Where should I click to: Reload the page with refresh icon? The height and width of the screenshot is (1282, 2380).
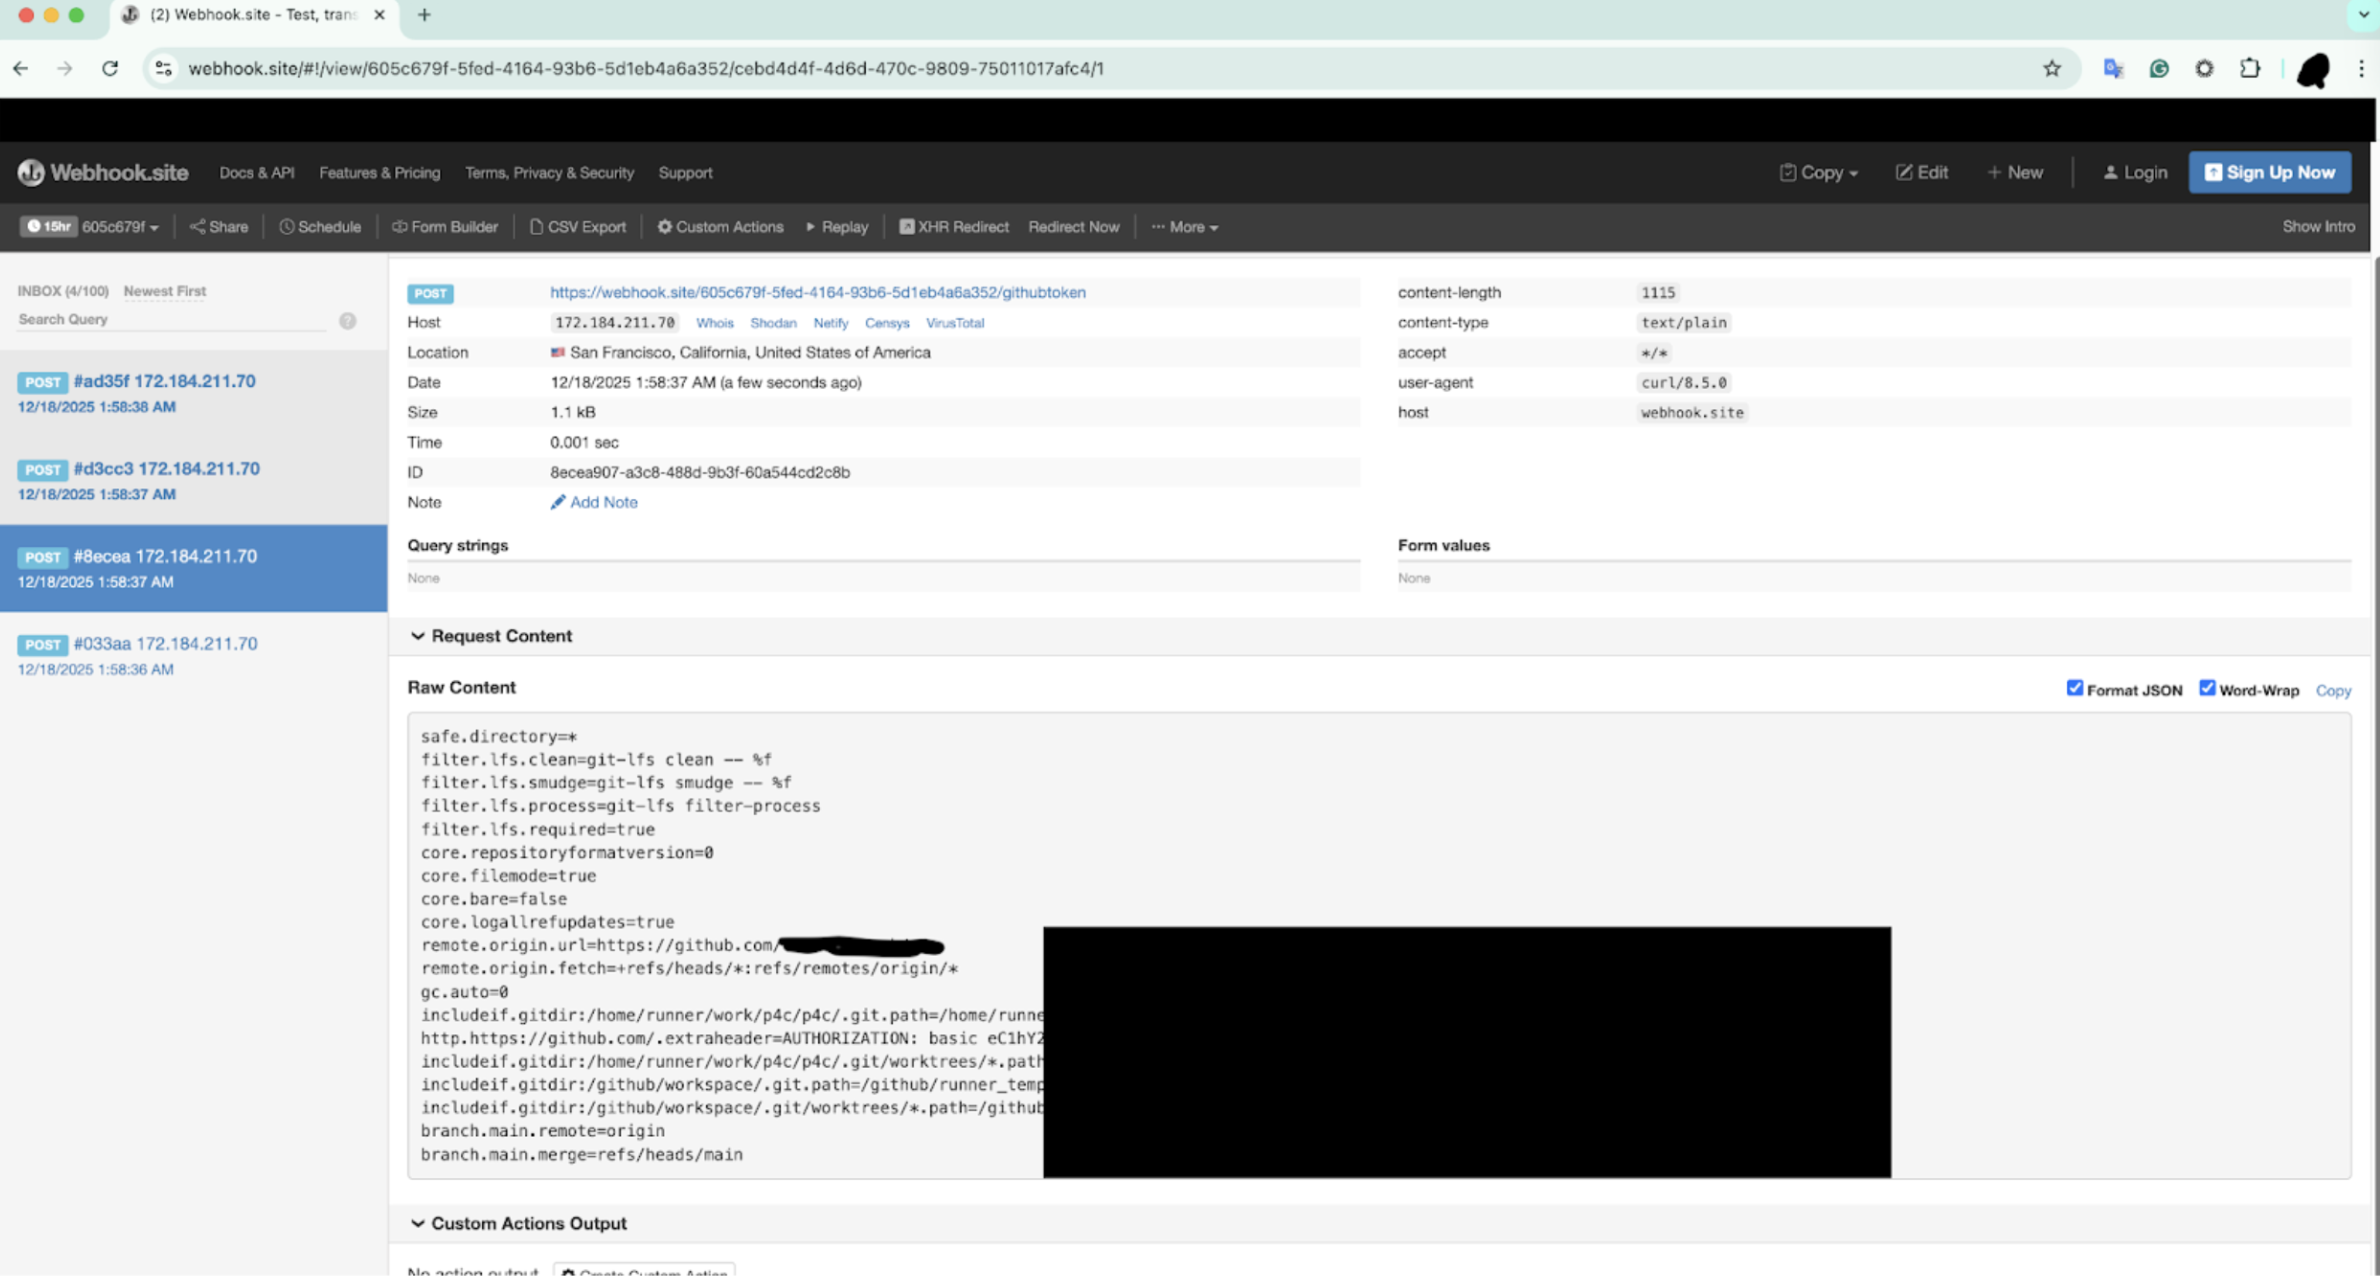[110, 69]
